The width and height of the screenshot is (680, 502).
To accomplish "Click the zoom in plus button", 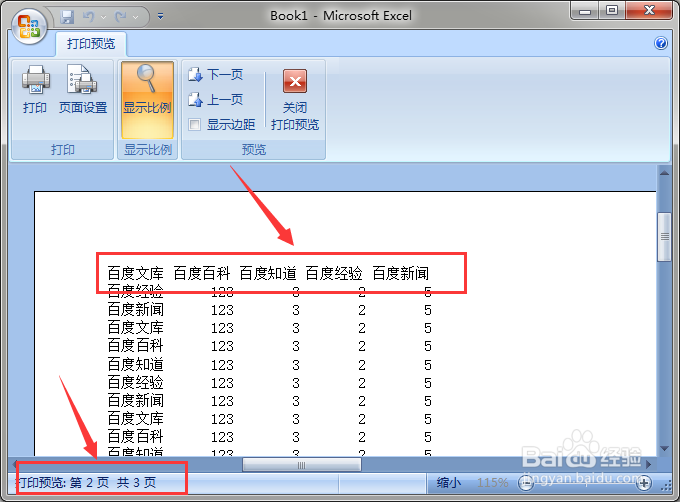I will 644,483.
